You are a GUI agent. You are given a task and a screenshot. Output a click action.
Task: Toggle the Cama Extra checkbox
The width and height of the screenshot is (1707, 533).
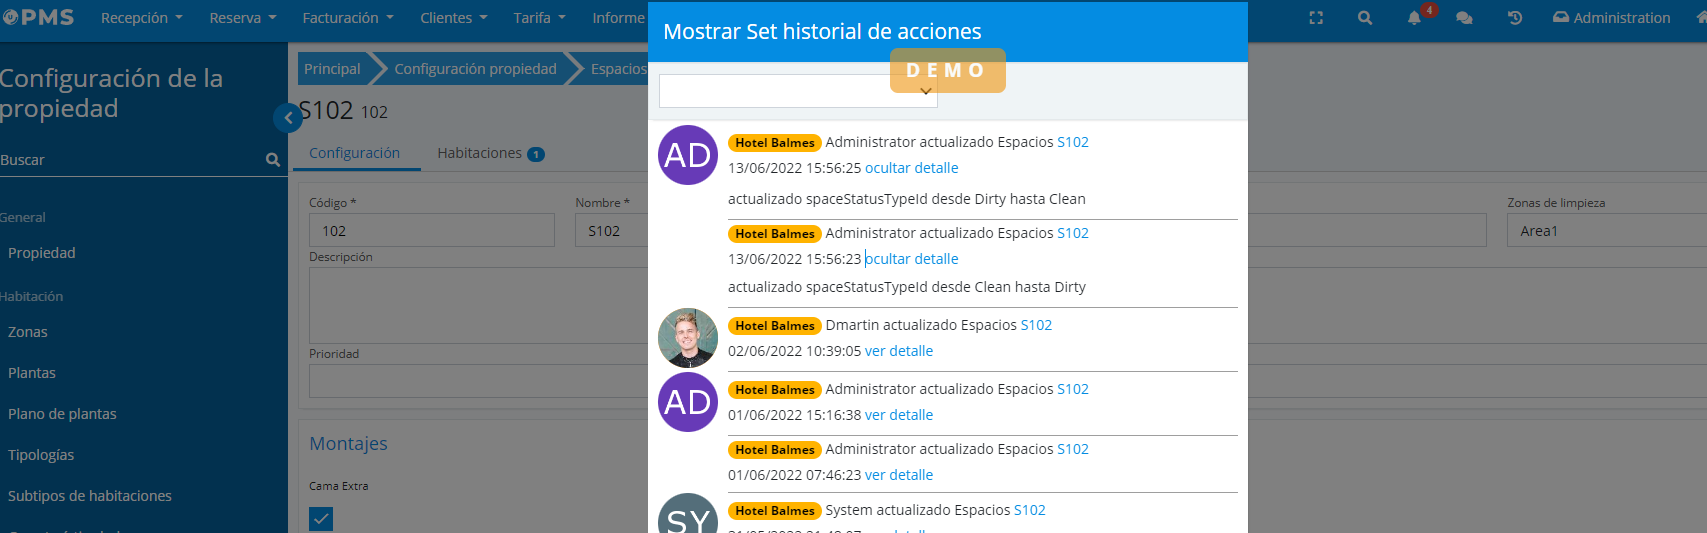321,519
